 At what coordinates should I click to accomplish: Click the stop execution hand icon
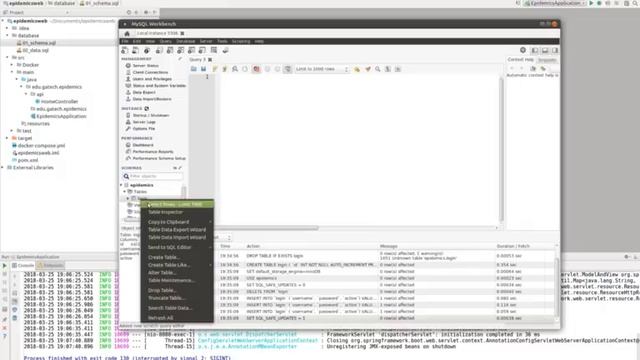(x=245, y=69)
